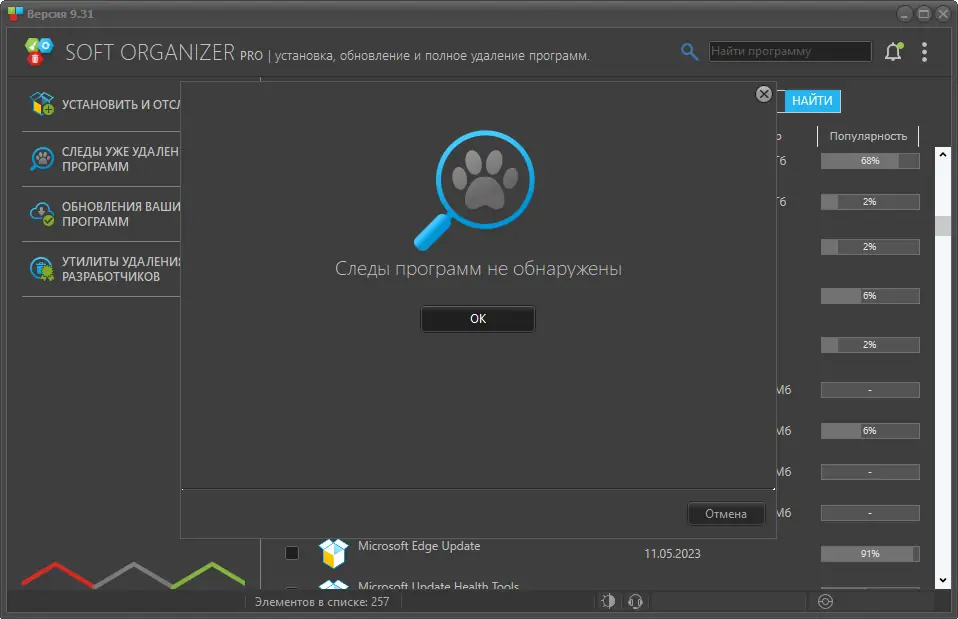Select the Microsoft Edge Update entry
Image resolution: width=958 pixels, height=619 pixels.
tap(419, 546)
